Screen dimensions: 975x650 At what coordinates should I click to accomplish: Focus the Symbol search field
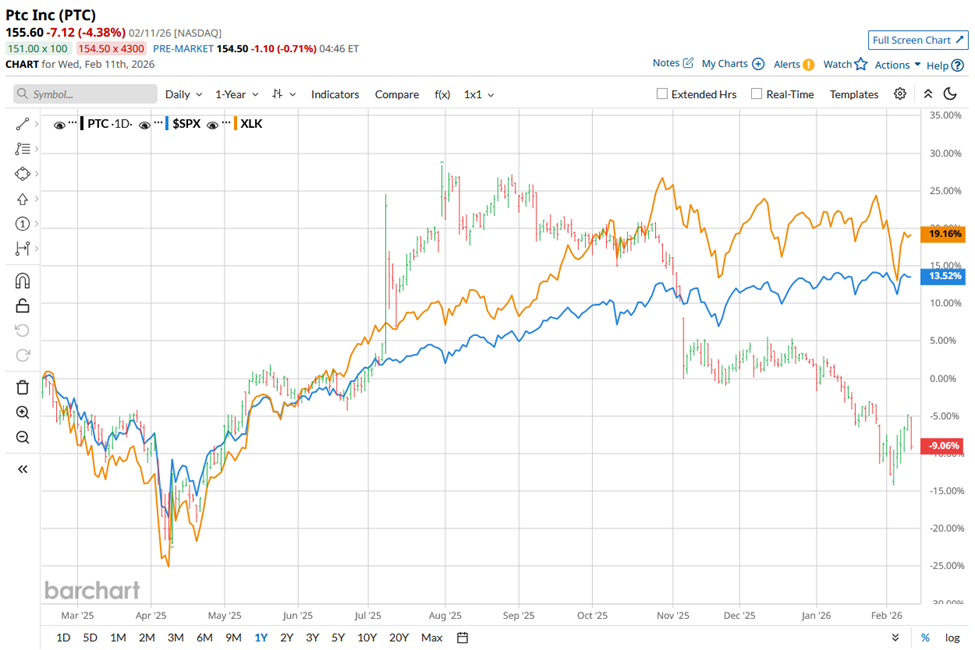[85, 94]
